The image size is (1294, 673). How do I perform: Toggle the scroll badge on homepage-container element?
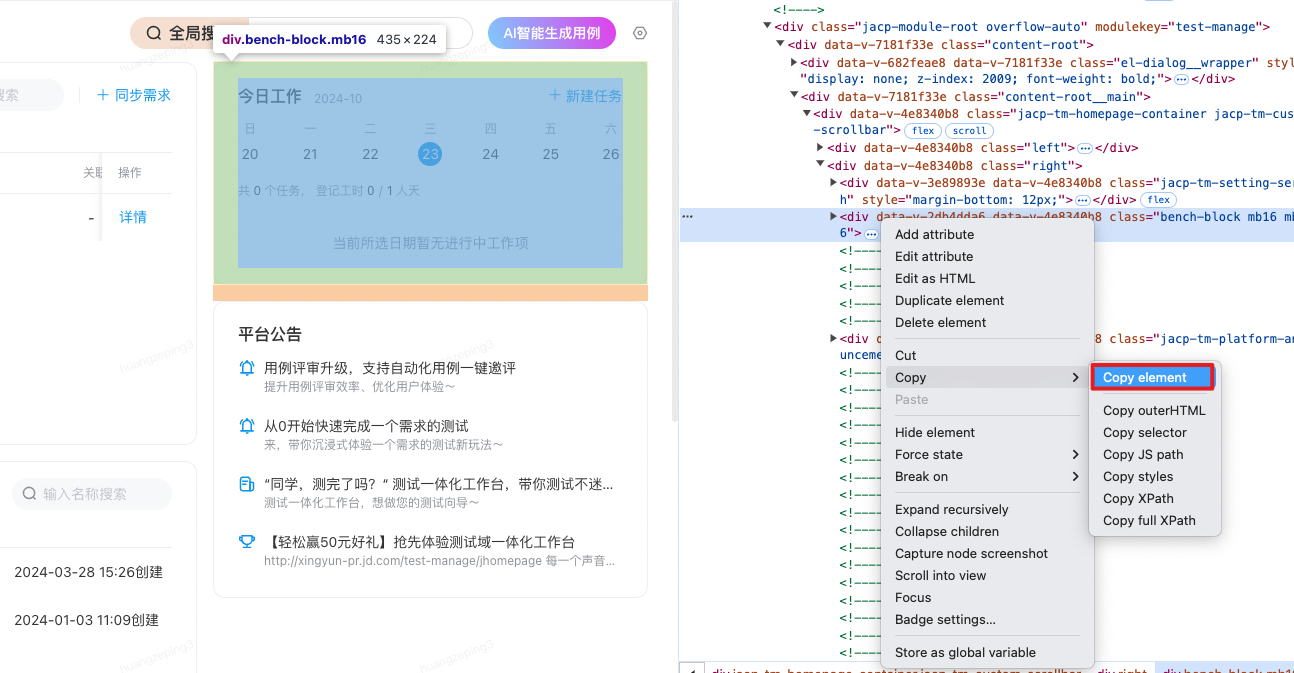[x=969, y=131]
